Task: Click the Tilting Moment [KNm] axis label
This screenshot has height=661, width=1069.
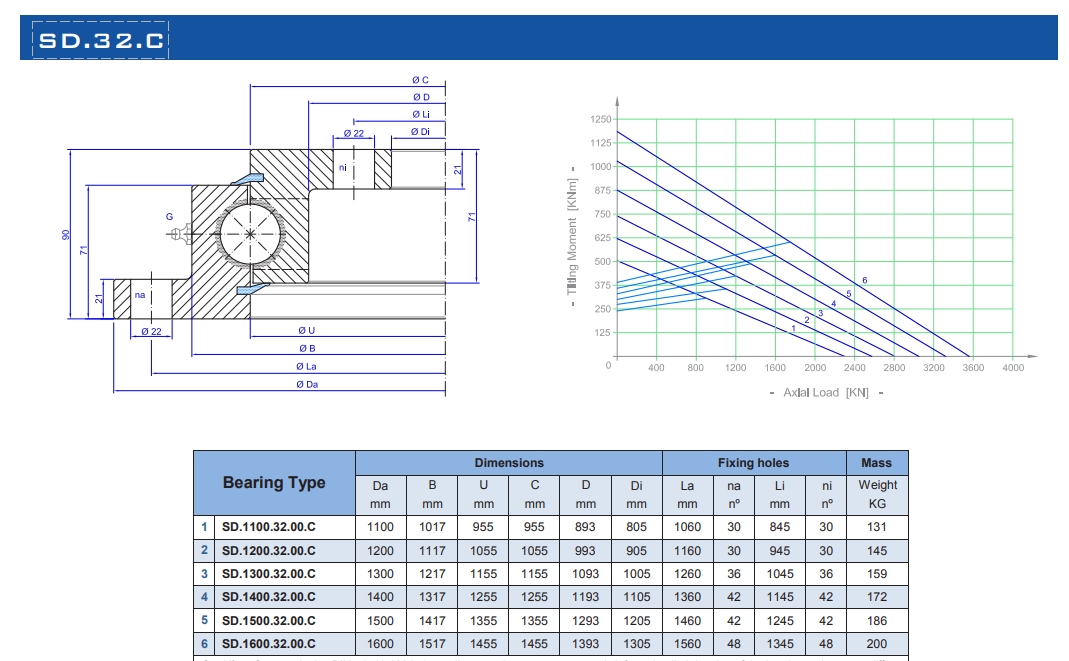Action: [572, 237]
